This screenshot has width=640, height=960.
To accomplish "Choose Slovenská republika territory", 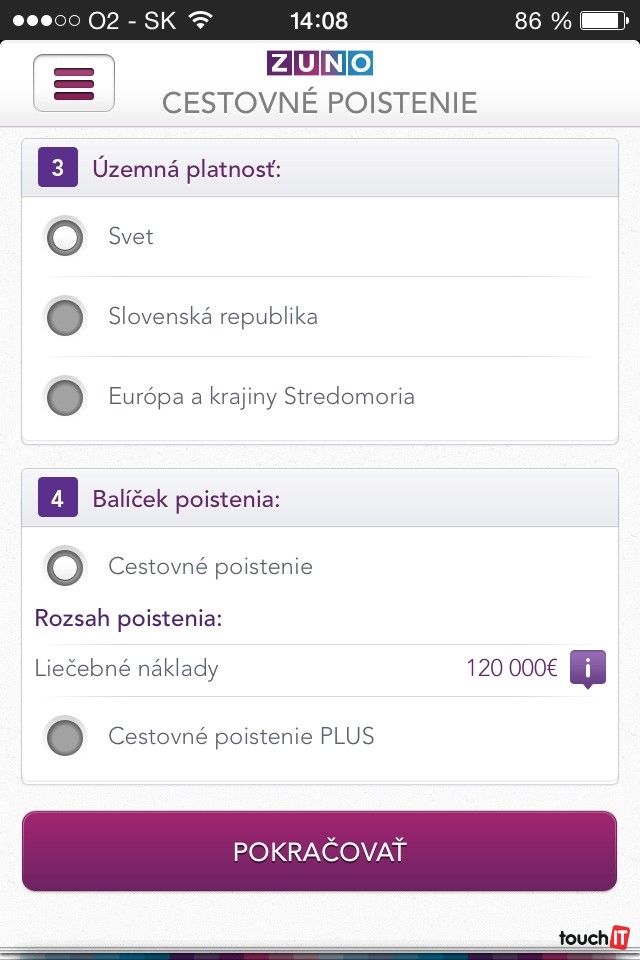I will [x=66, y=317].
